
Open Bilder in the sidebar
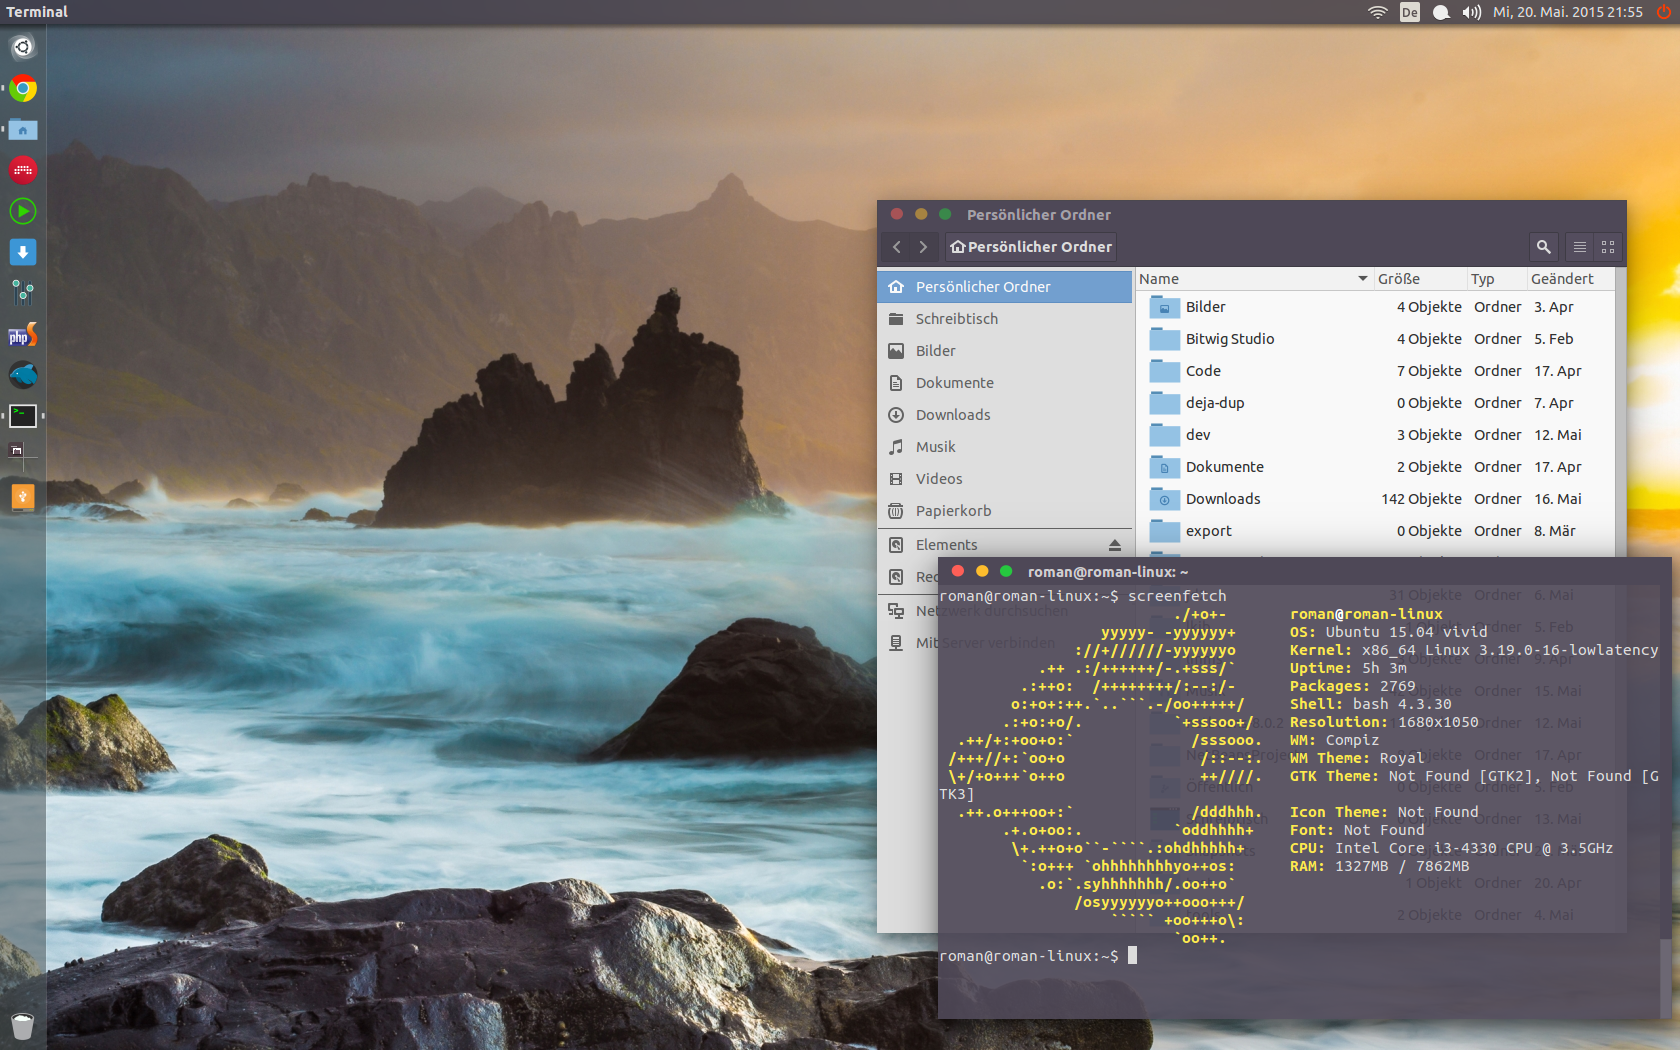[x=1005, y=351]
